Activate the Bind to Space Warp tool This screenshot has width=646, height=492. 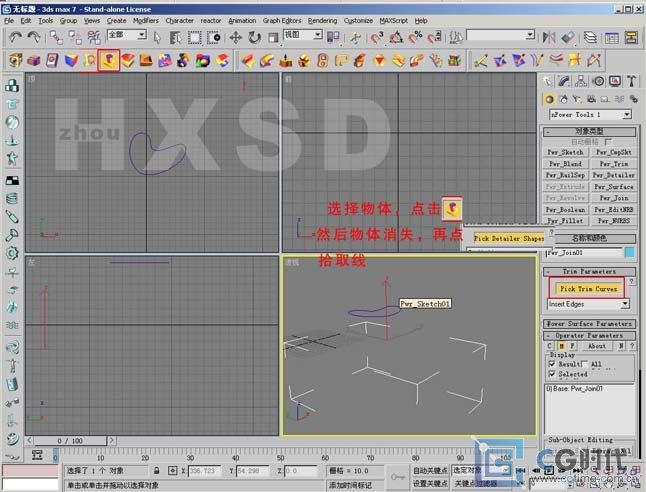tap(94, 37)
